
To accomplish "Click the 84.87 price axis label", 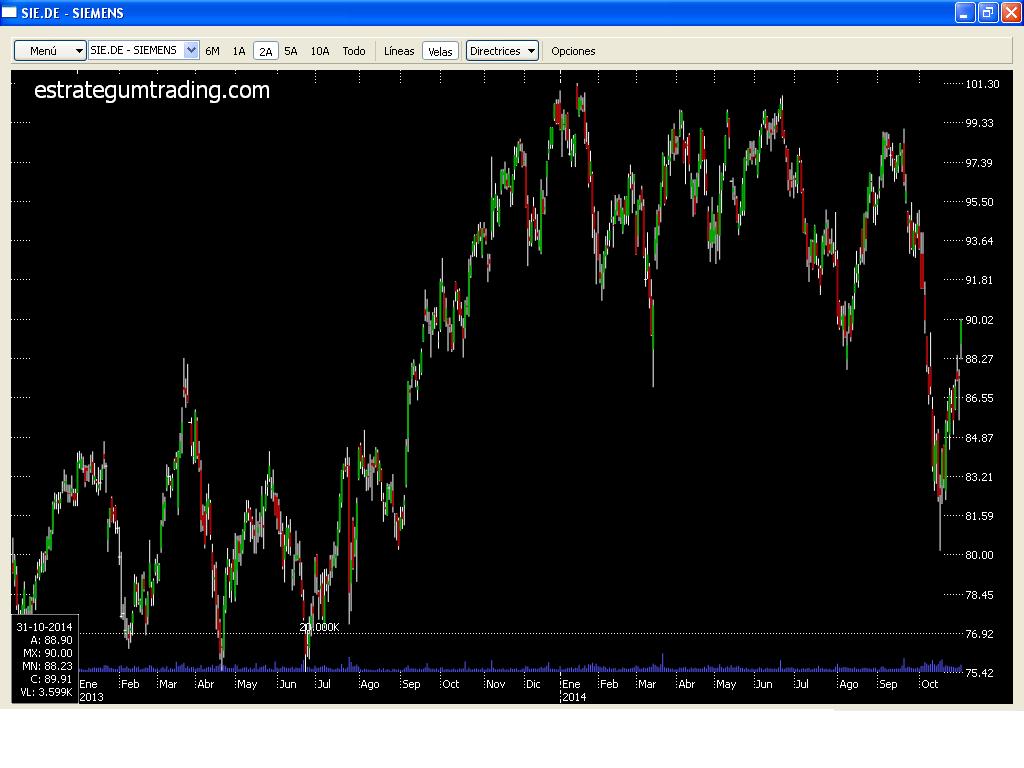I will (x=979, y=438).
